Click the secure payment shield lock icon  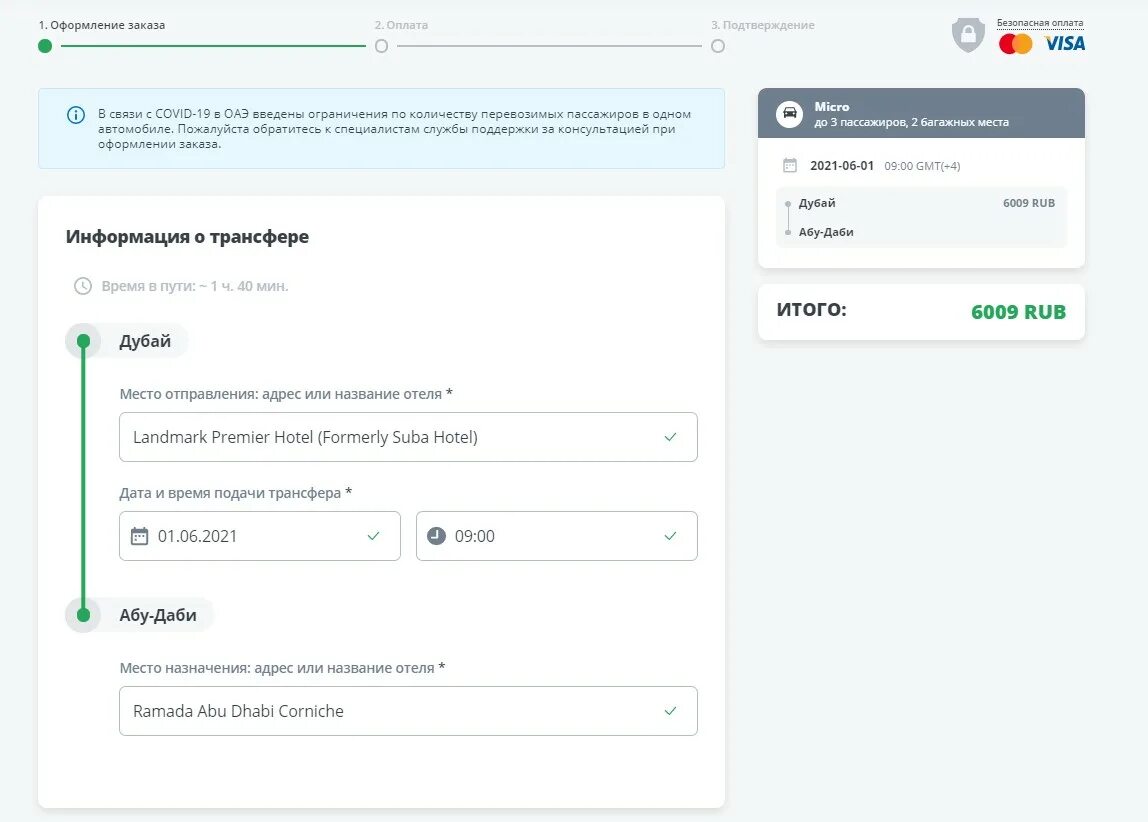point(967,35)
